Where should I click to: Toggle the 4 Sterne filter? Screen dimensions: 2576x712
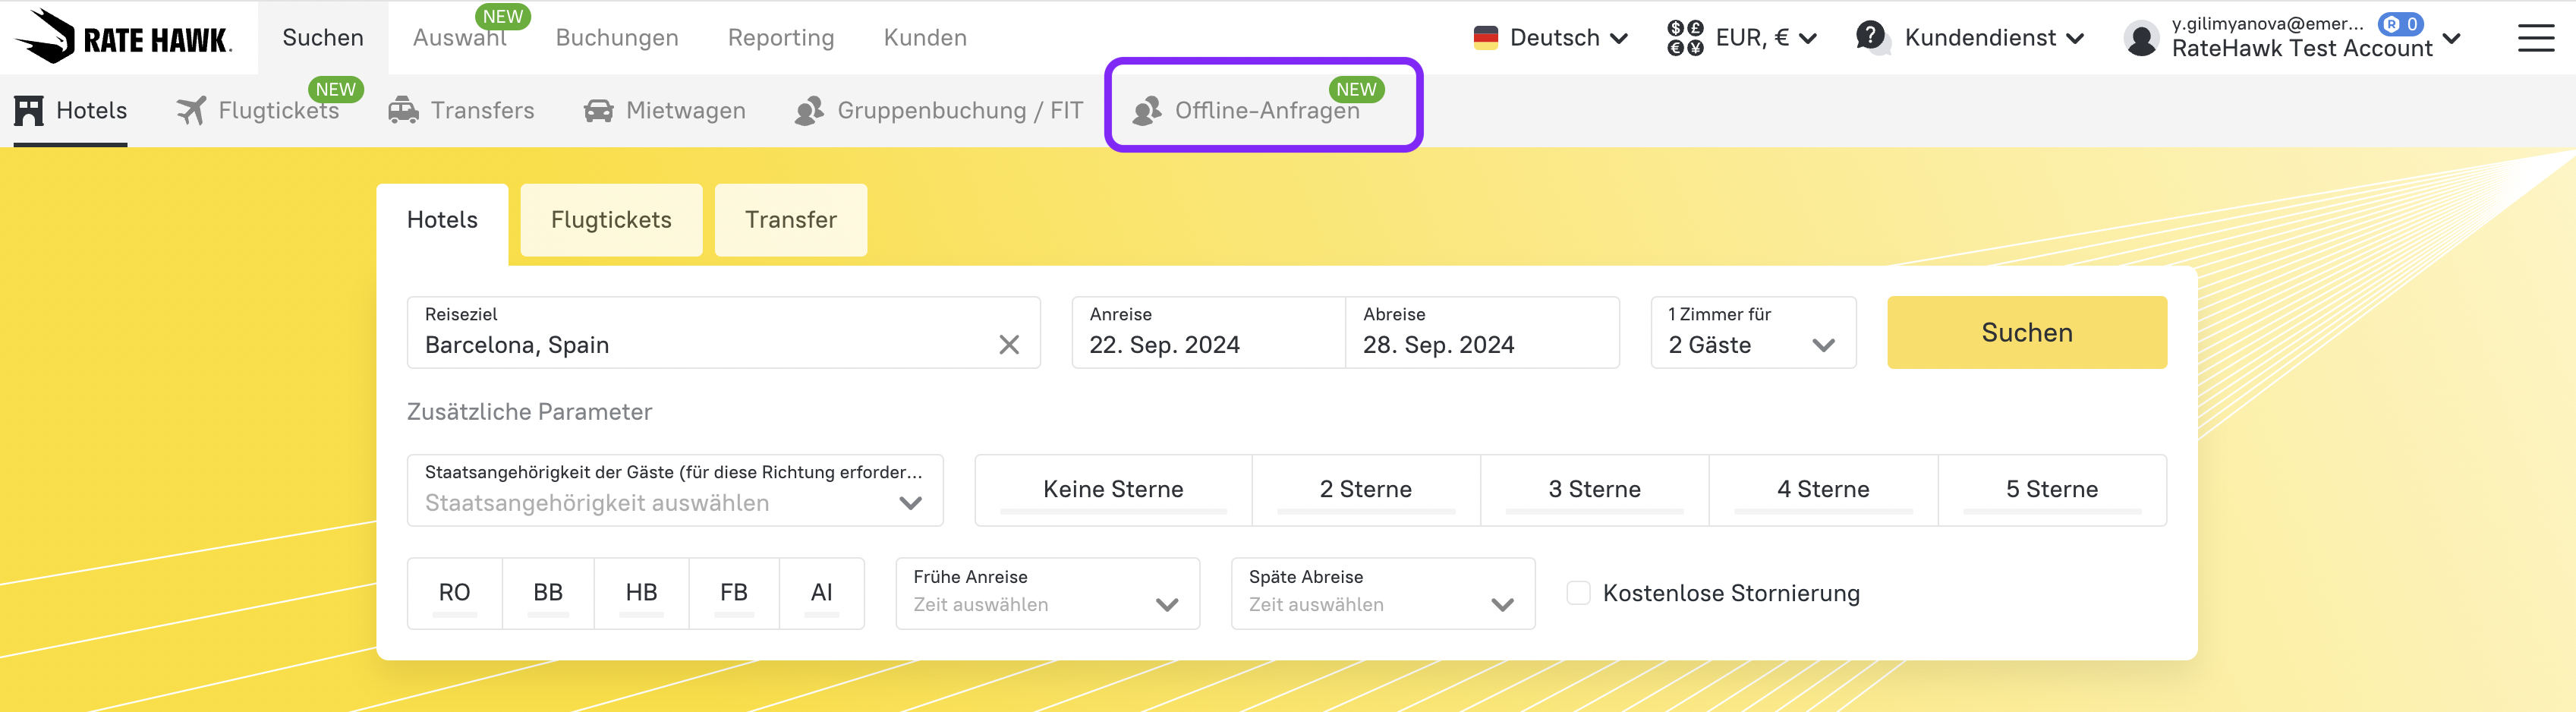(x=1822, y=489)
